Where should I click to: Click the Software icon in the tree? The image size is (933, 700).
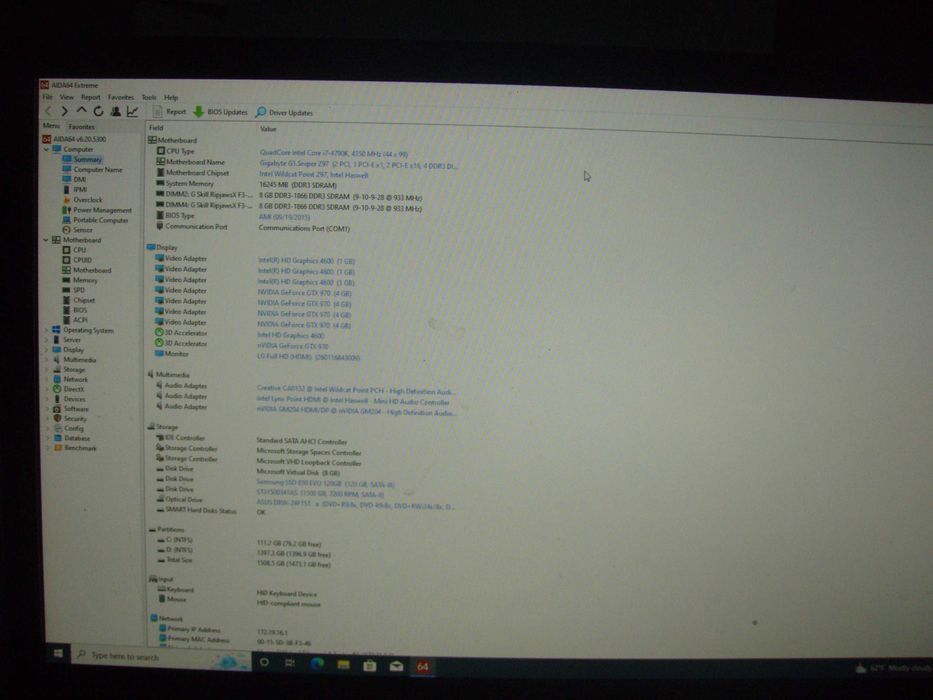(x=57, y=409)
